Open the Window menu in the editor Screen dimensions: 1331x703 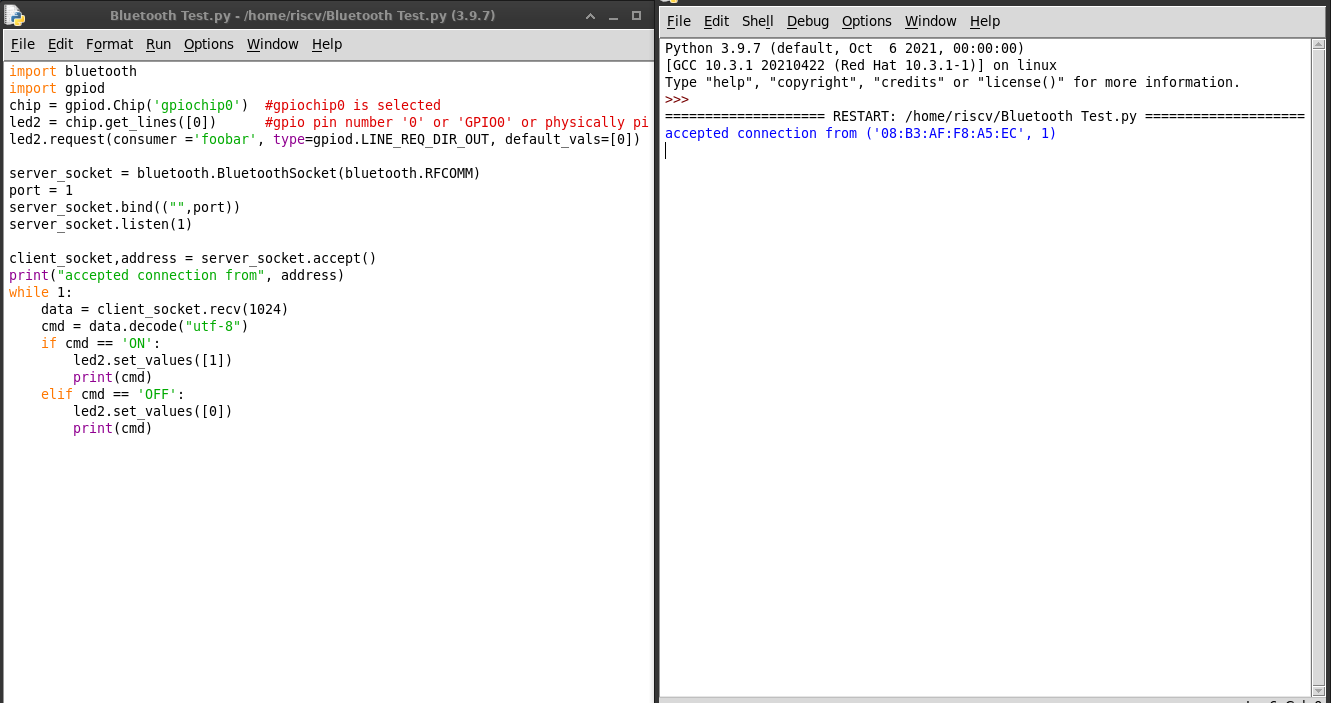pos(272,44)
